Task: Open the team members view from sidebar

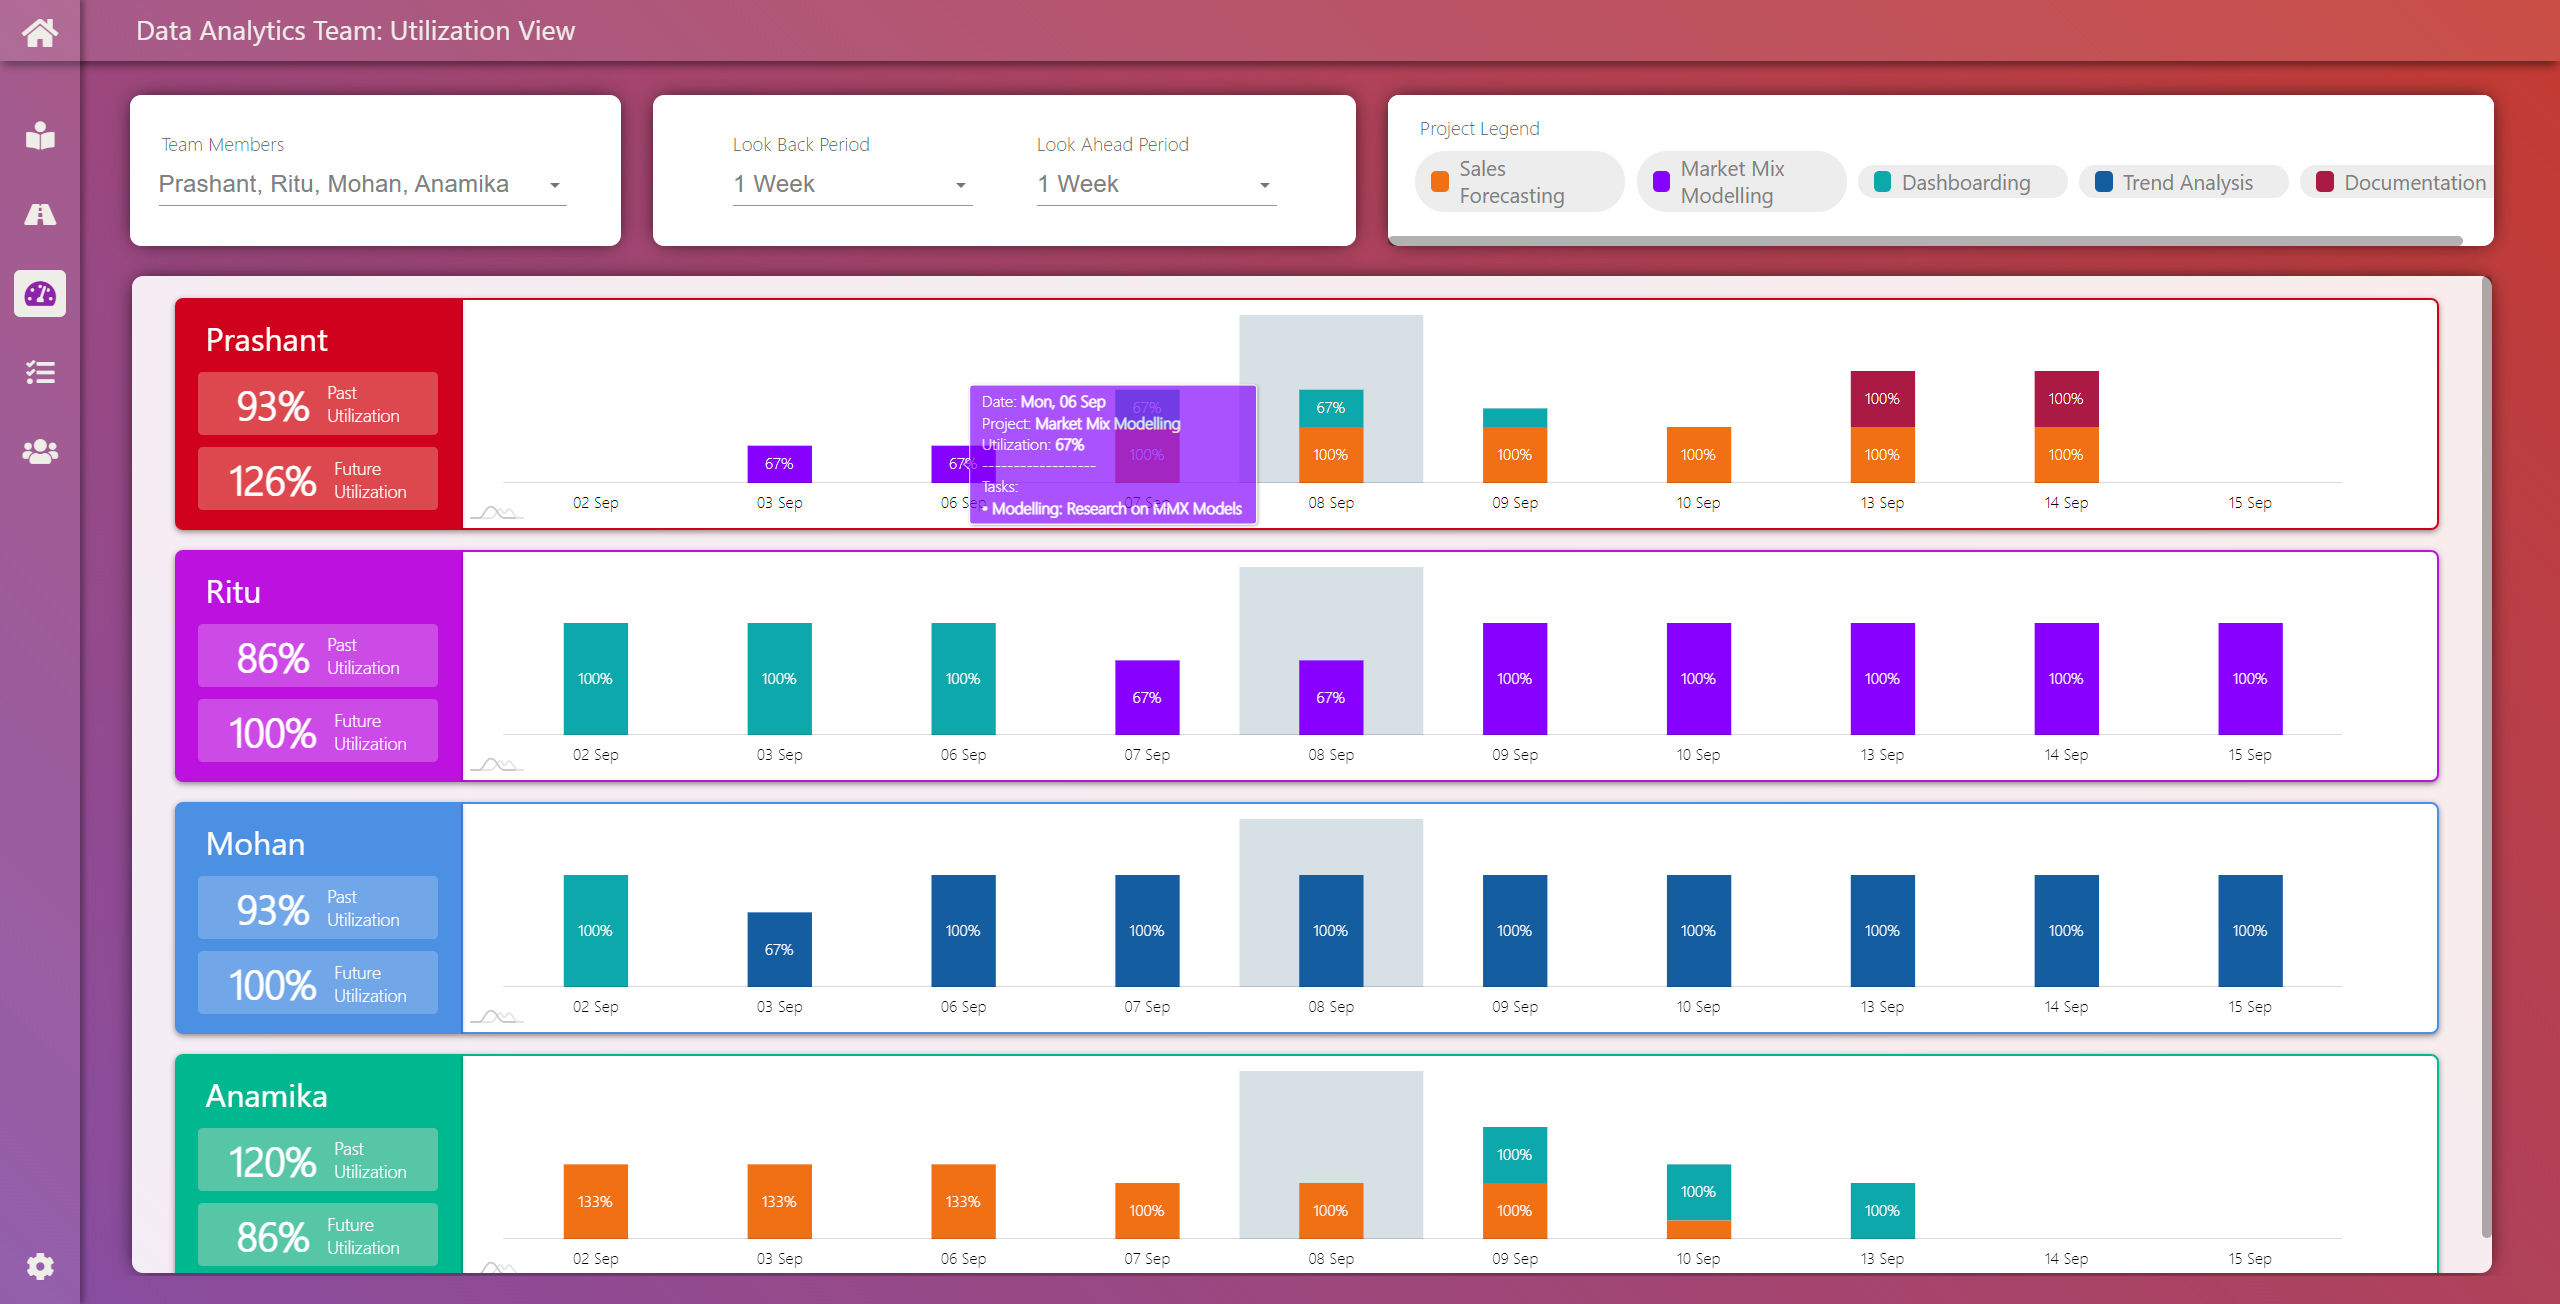Action: coord(39,452)
